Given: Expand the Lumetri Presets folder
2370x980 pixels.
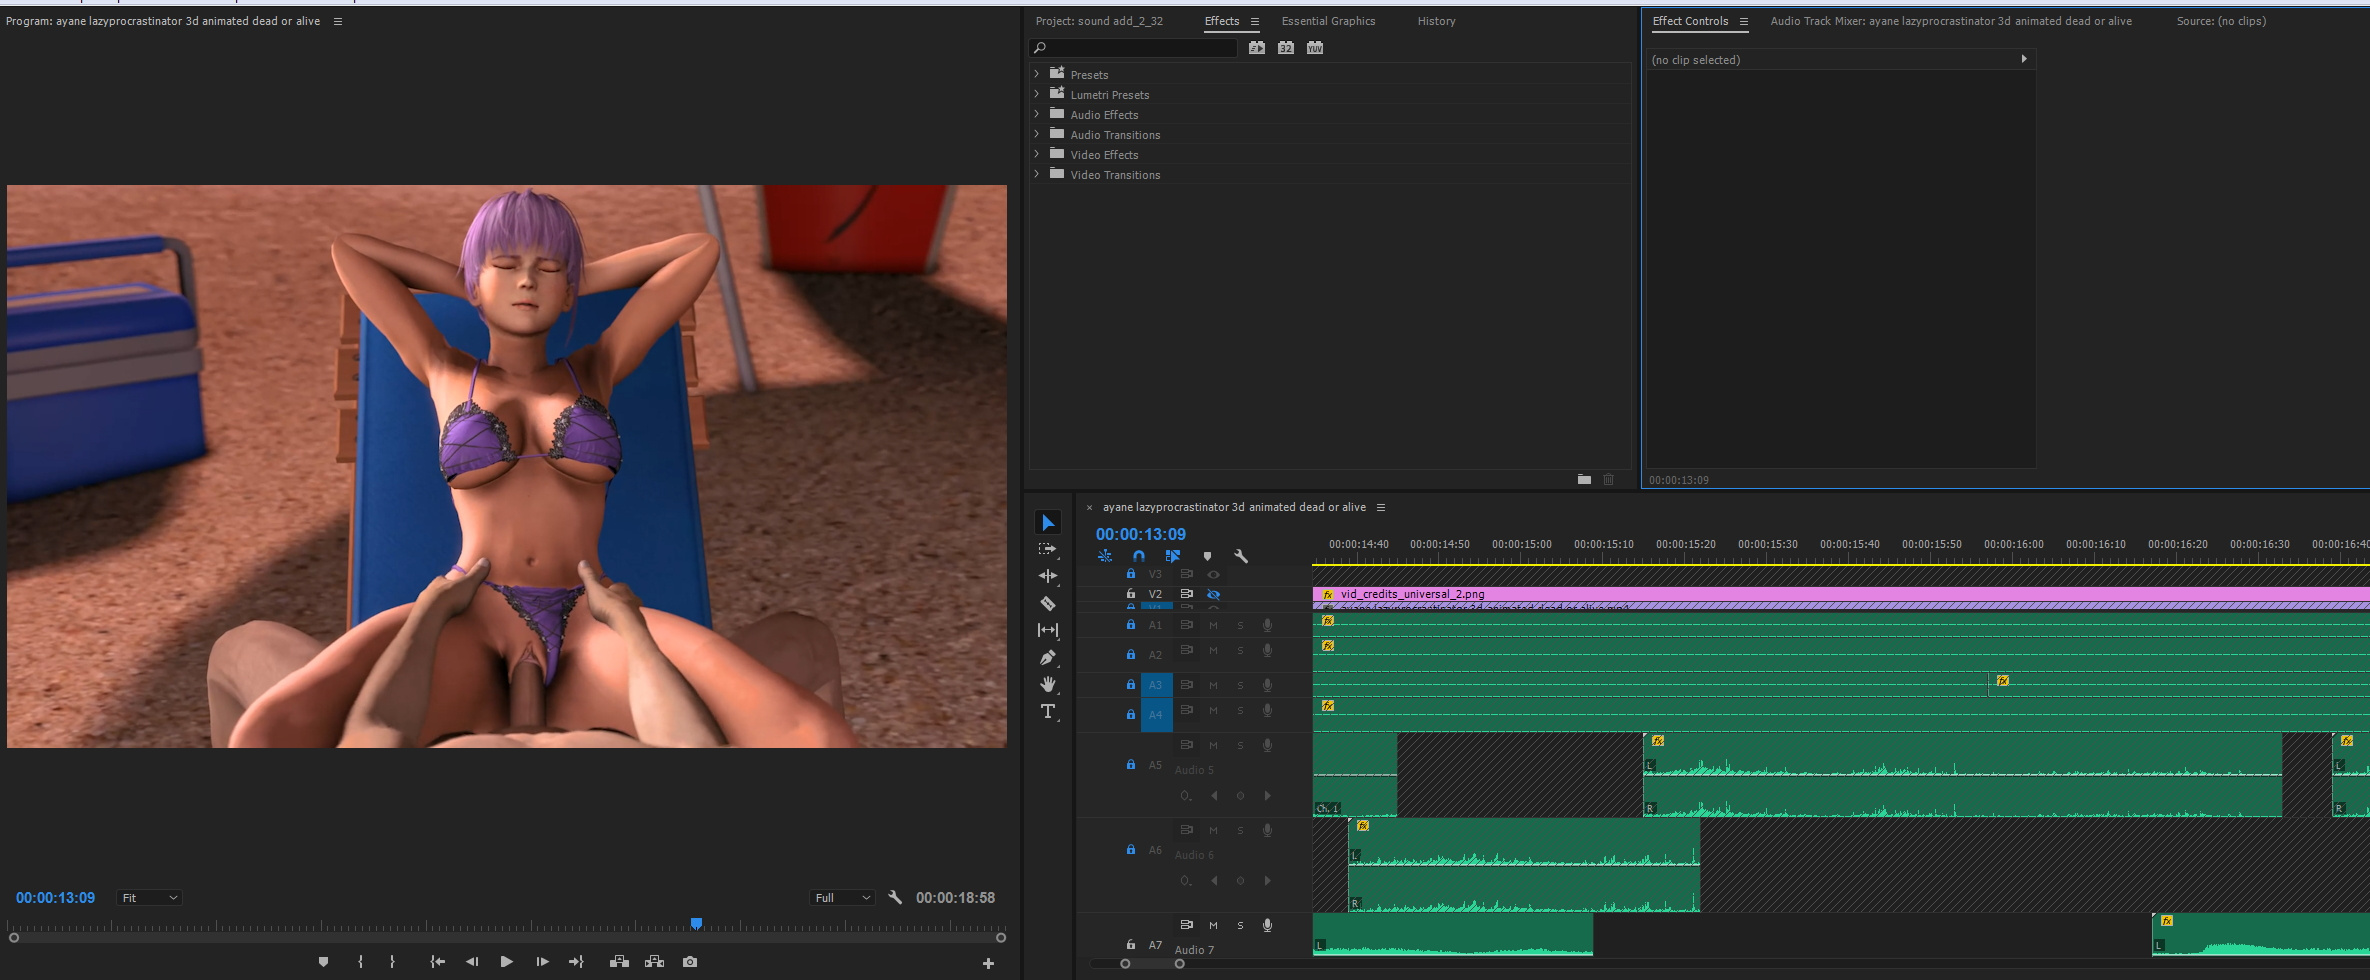Looking at the screenshot, I should (x=1037, y=94).
